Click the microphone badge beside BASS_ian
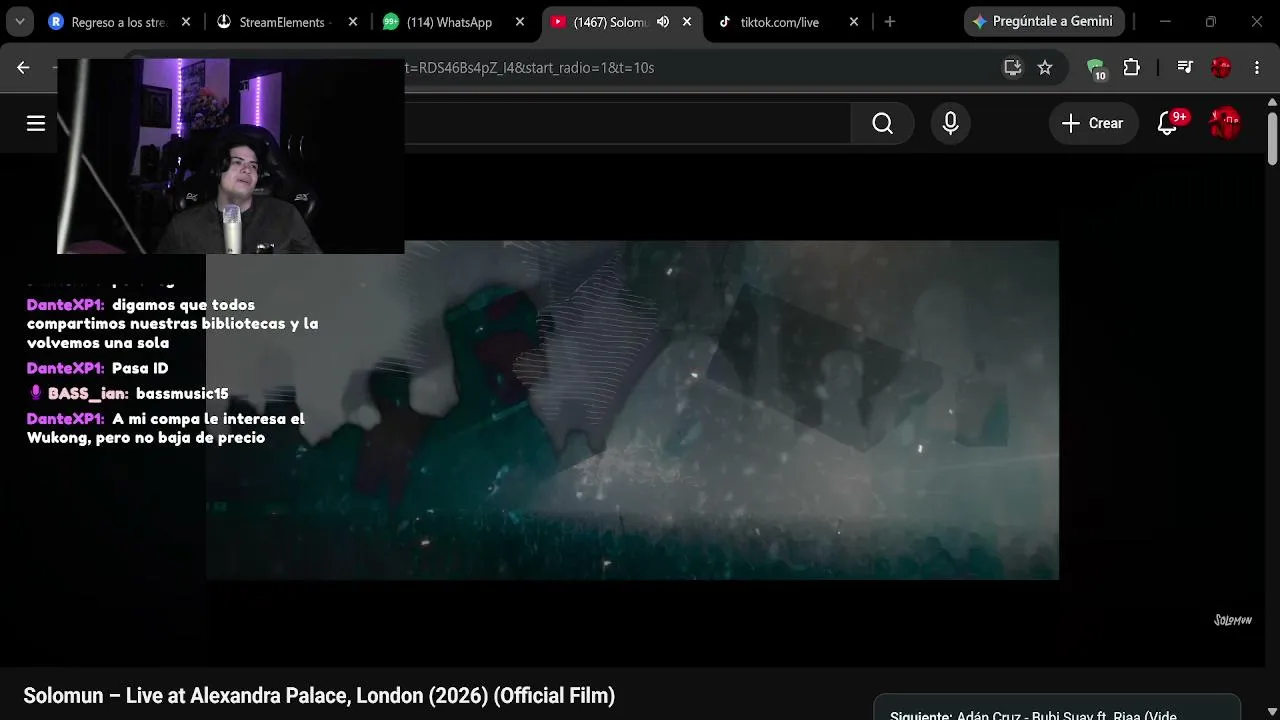 (x=36, y=393)
